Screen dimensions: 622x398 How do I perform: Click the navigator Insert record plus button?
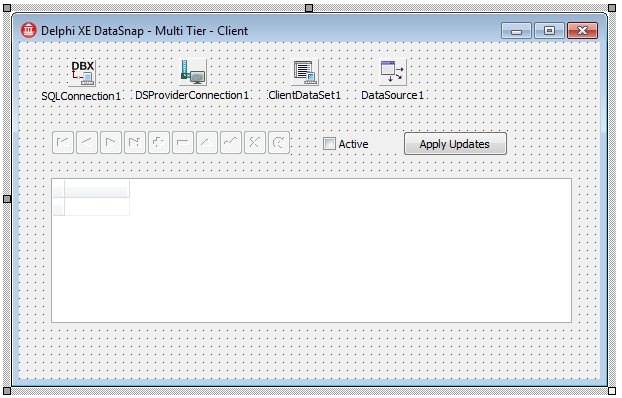click(159, 142)
